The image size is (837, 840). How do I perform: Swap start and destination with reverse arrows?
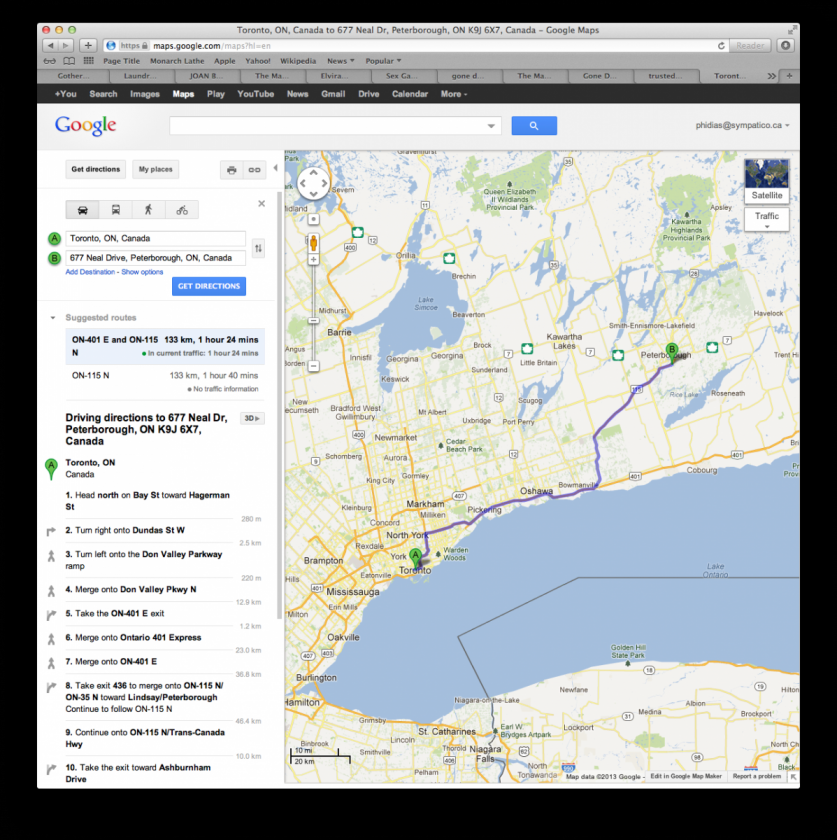[258, 249]
